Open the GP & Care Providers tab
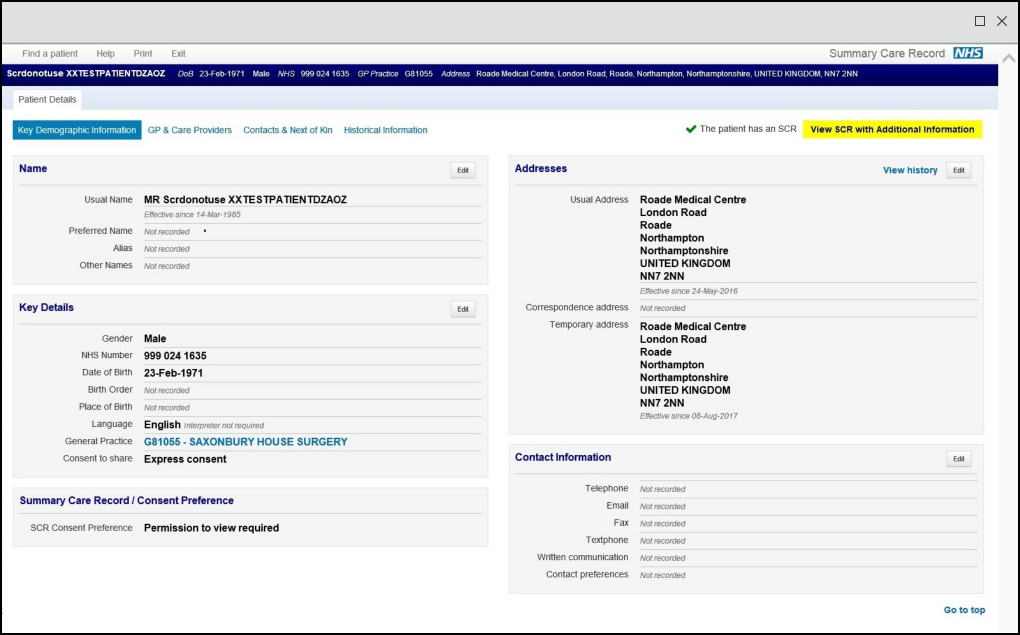Viewport: 1020px width, 635px height. pos(190,130)
